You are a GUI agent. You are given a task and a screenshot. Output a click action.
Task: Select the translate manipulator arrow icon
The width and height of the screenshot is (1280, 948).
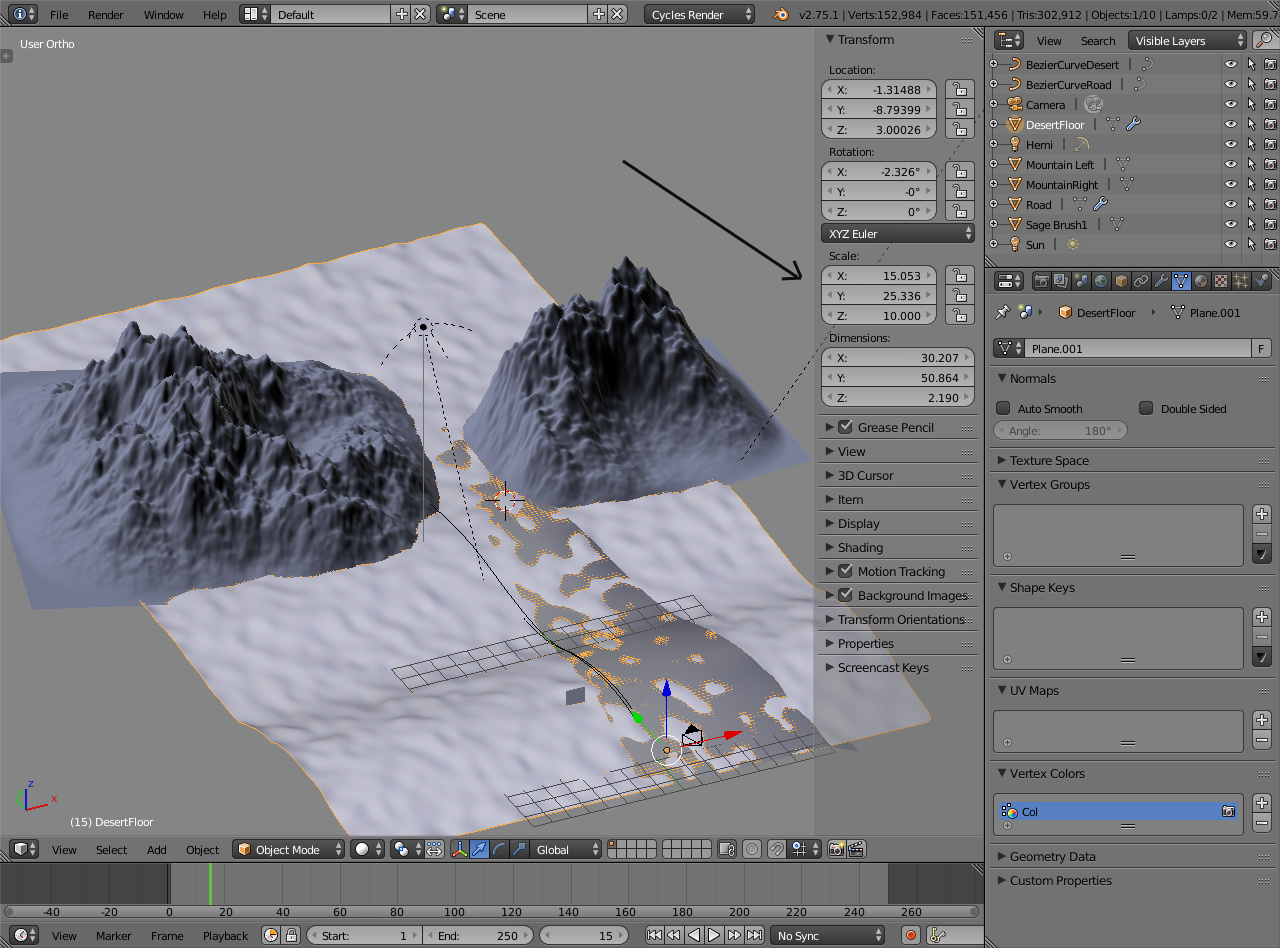479,849
